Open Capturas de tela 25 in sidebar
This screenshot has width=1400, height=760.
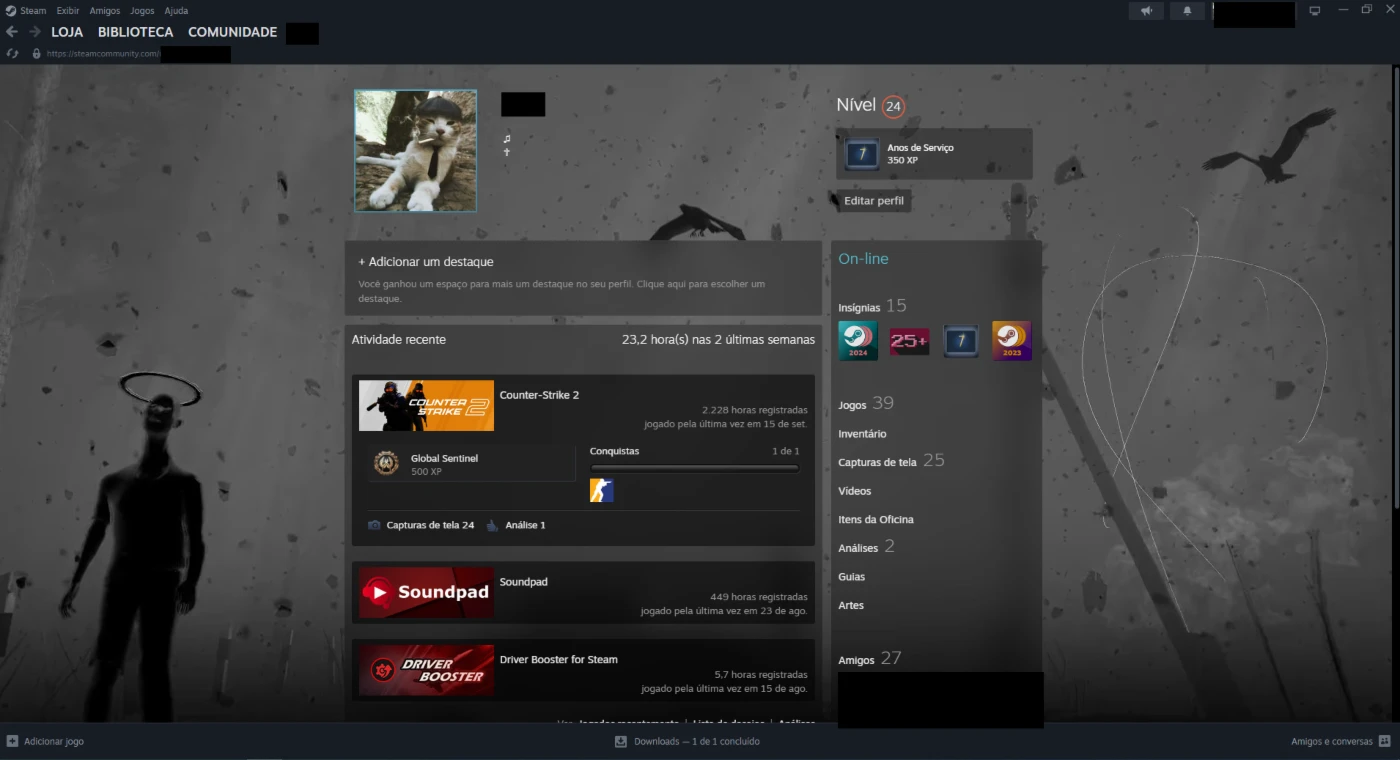coord(891,461)
